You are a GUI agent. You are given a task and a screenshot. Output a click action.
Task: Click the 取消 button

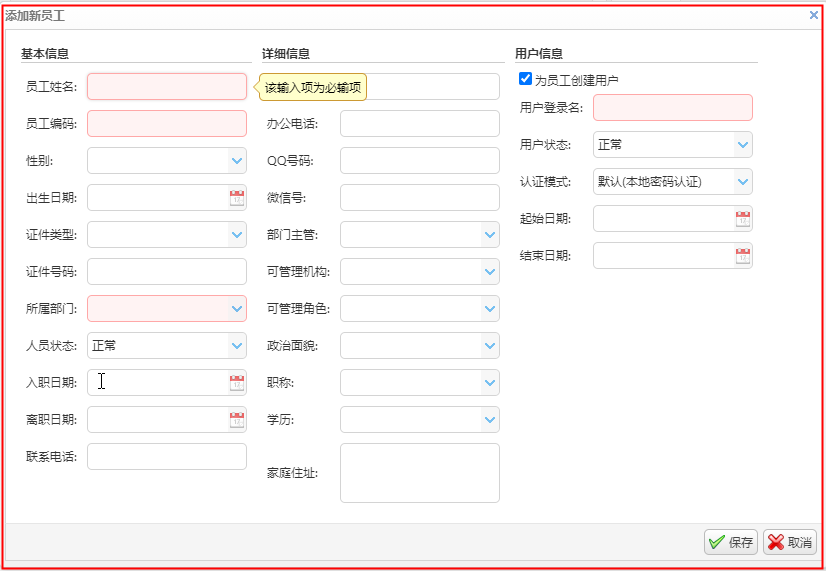790,542
